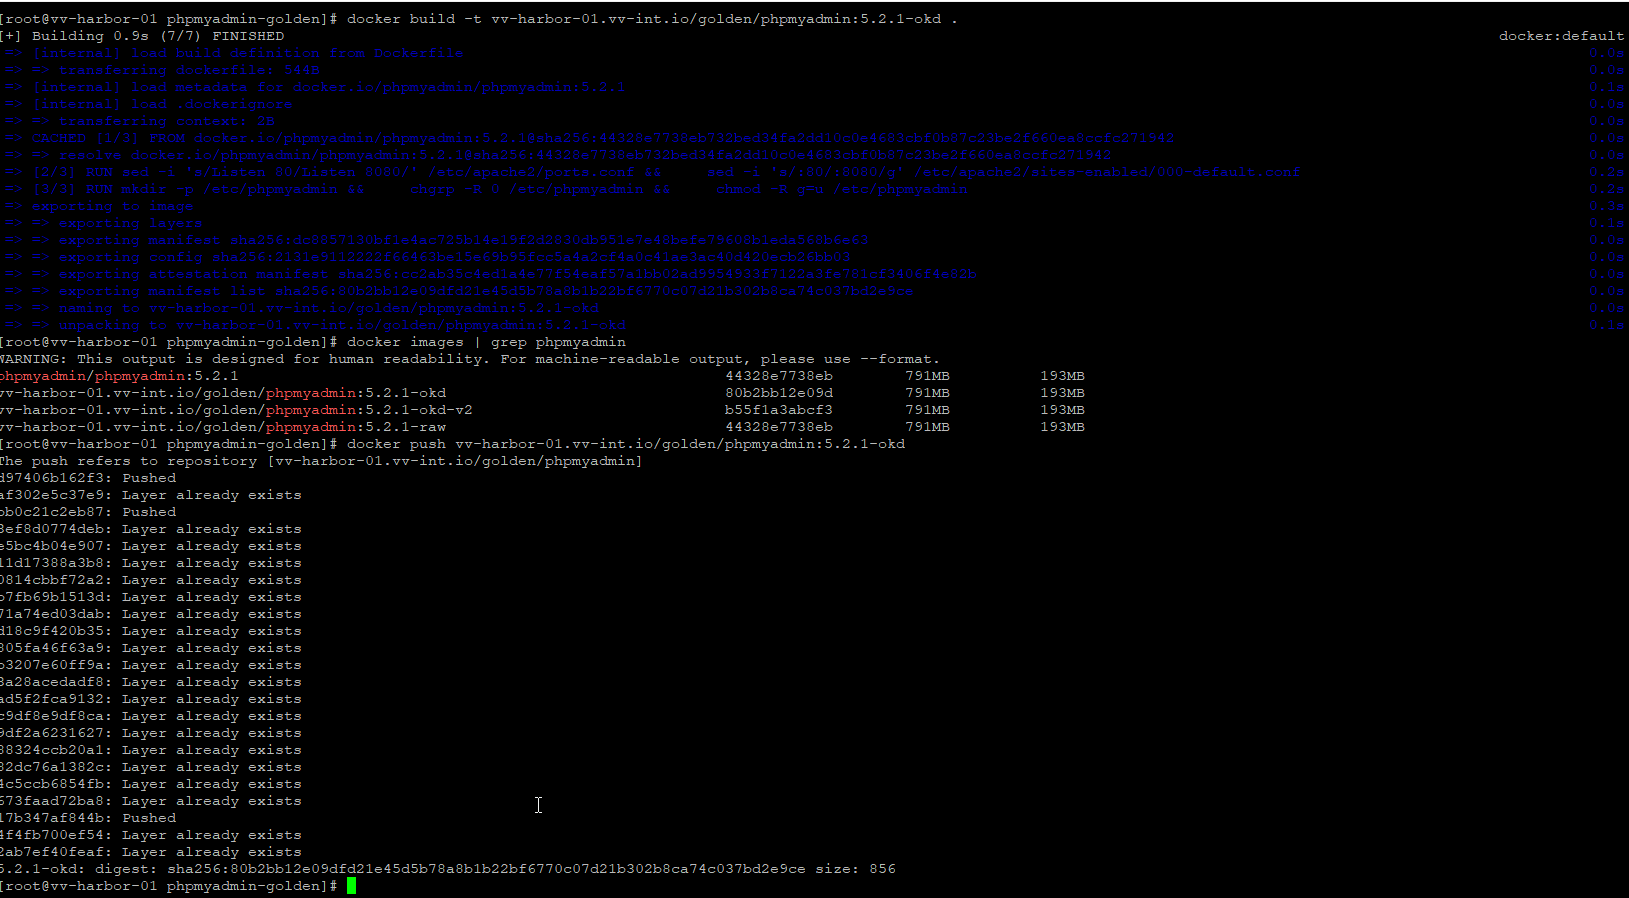Click the 17b347af844b Pushed layer line
Viewport: 1629px width, 898px height.
coord(88,818)
